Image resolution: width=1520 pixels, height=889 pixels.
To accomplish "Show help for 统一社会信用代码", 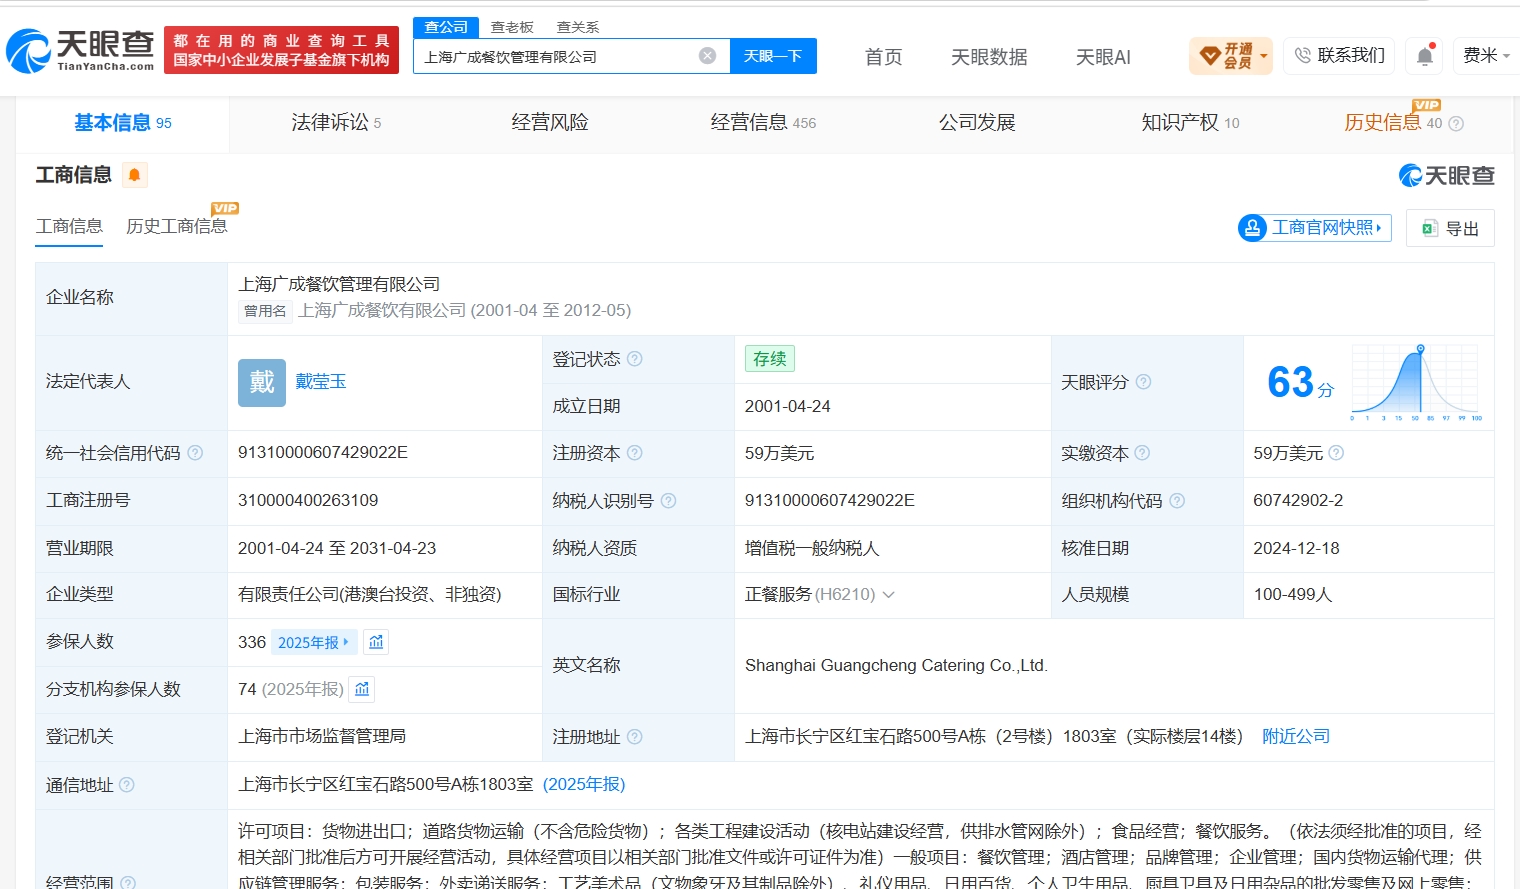I will click(195, 453).
